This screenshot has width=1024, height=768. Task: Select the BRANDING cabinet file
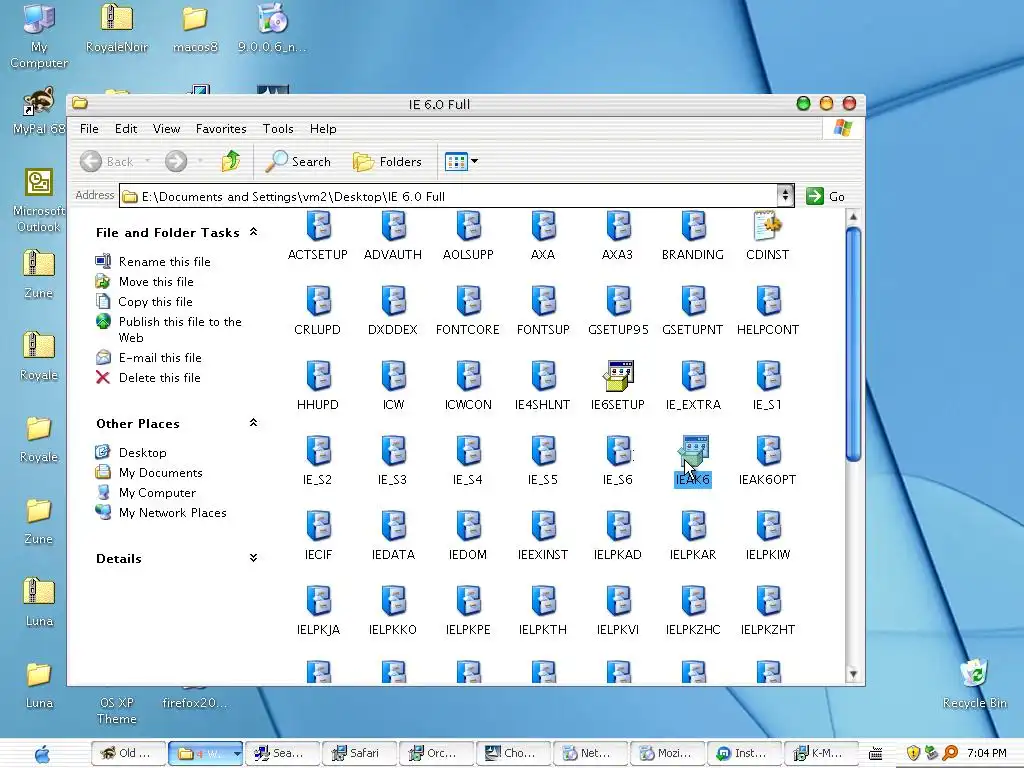tap(693, 236)
